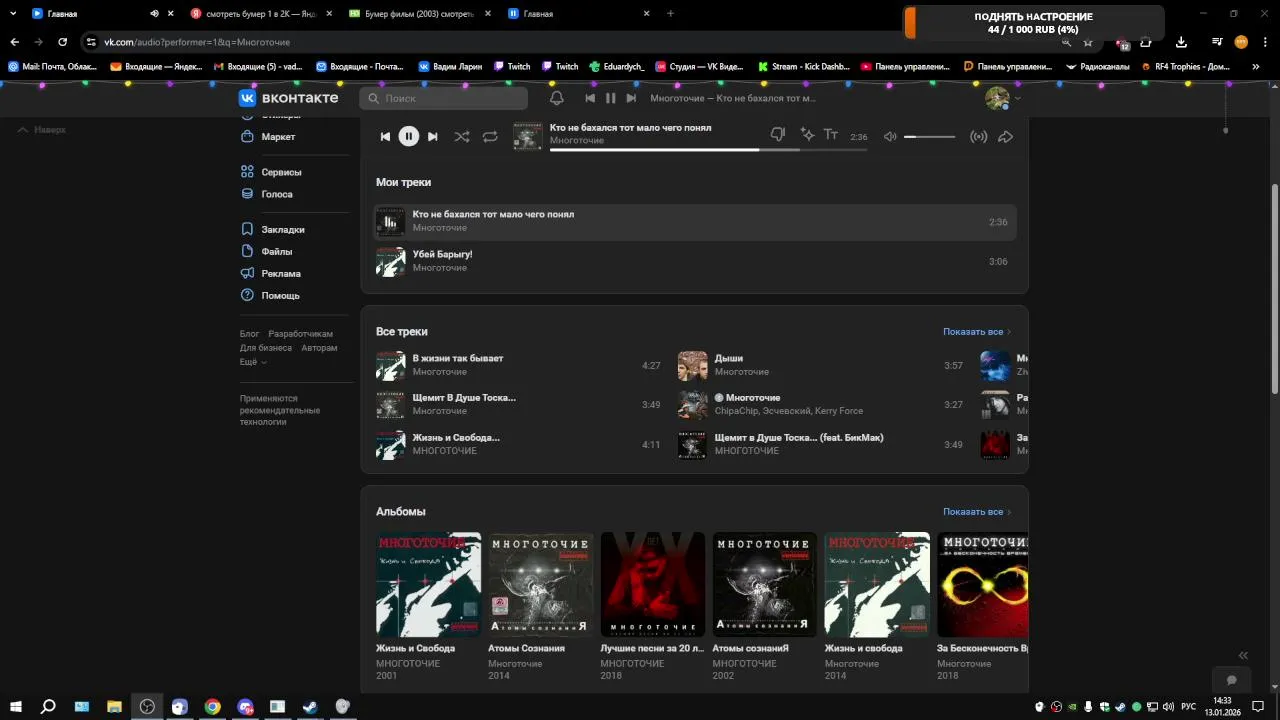
Task: Switch to the Бумер фильм (2003) tab
Action: pyautogui.click(x=418, y=14)
